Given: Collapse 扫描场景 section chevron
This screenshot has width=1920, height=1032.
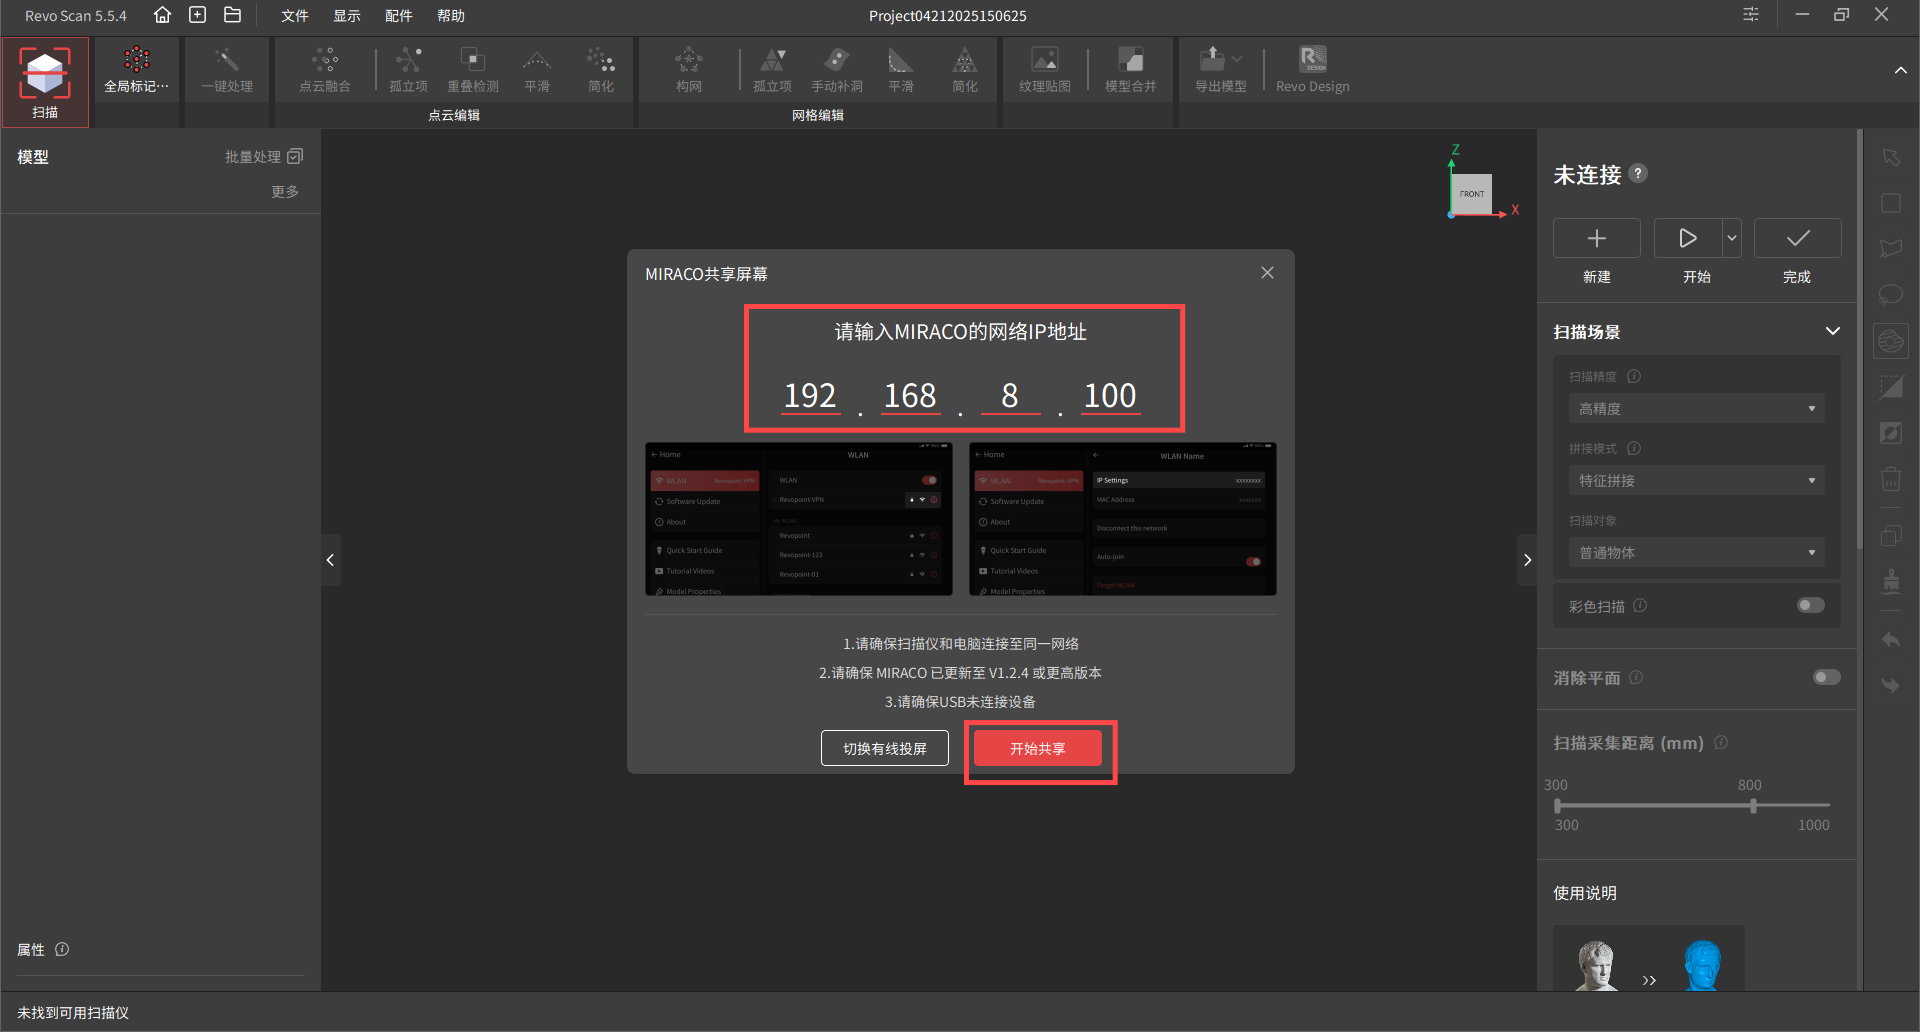Looking at the screenshot, I should (x=1832, y=331).
